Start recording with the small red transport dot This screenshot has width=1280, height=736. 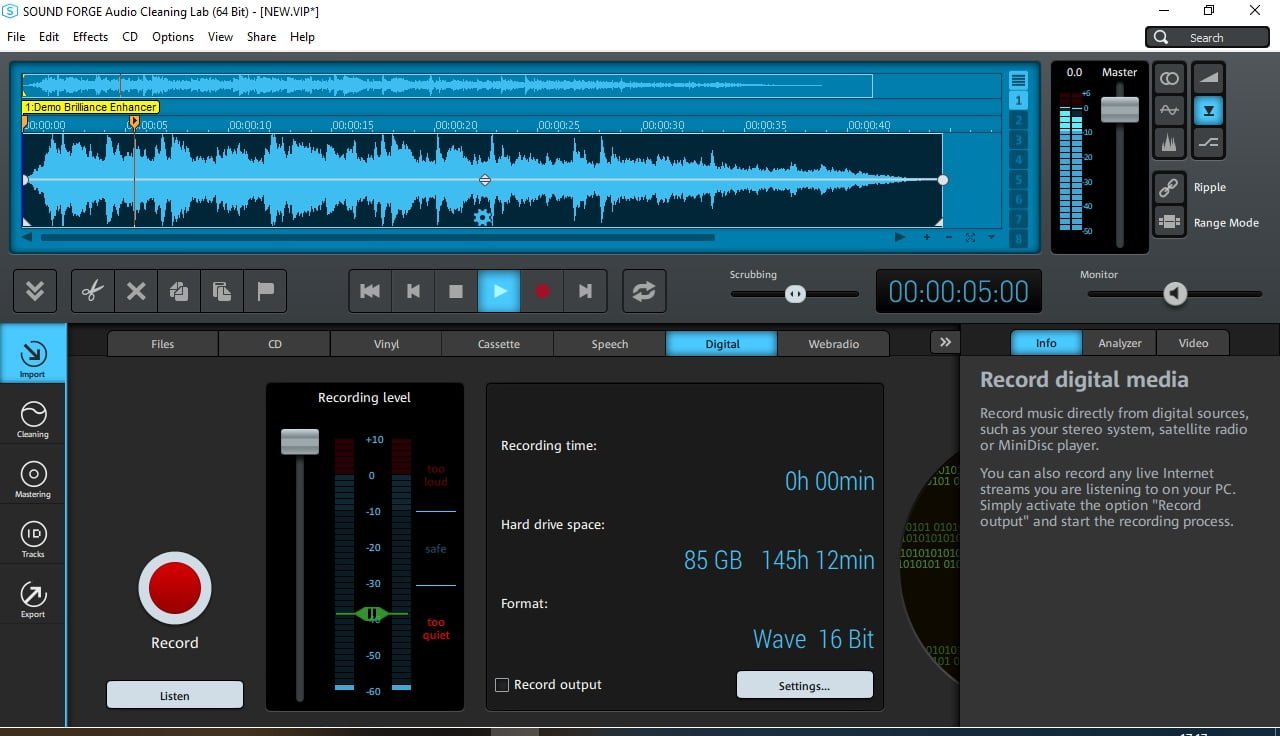click(542, 291)
